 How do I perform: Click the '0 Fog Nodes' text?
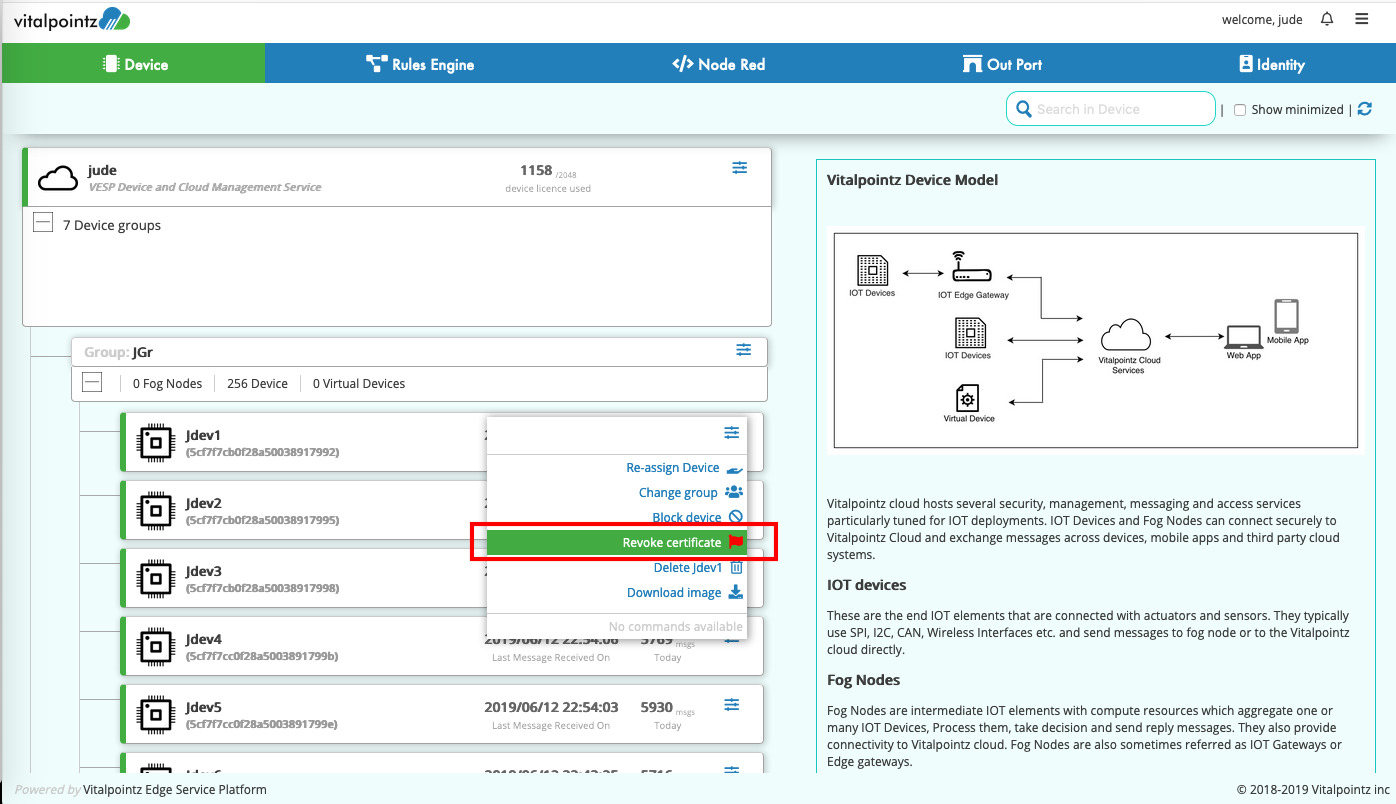167,383
